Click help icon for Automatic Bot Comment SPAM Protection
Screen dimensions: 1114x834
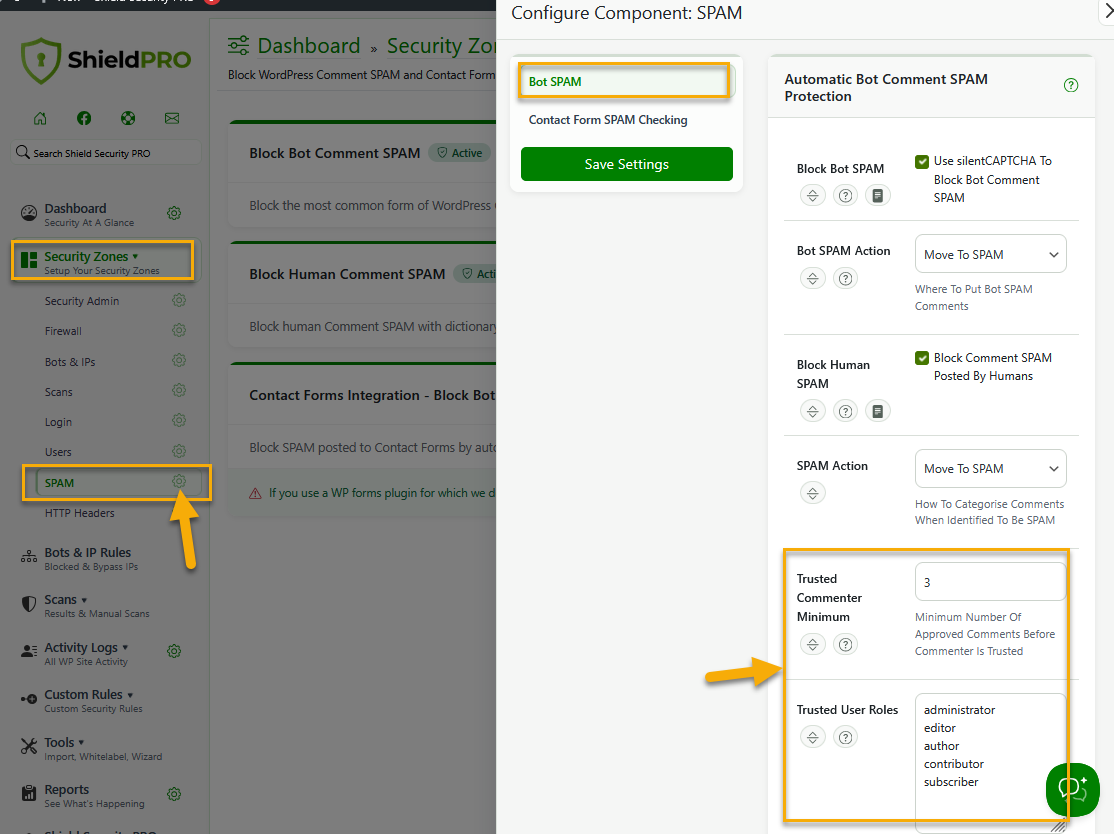1071,85
